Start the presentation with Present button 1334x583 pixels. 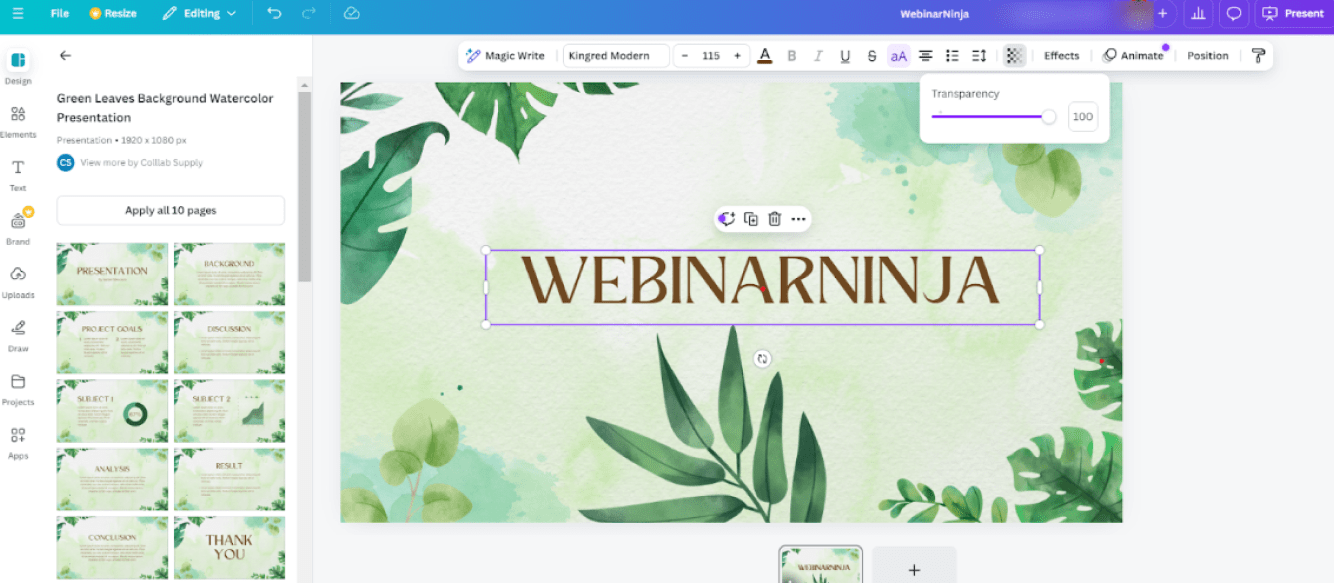[x=1294, y=14]
